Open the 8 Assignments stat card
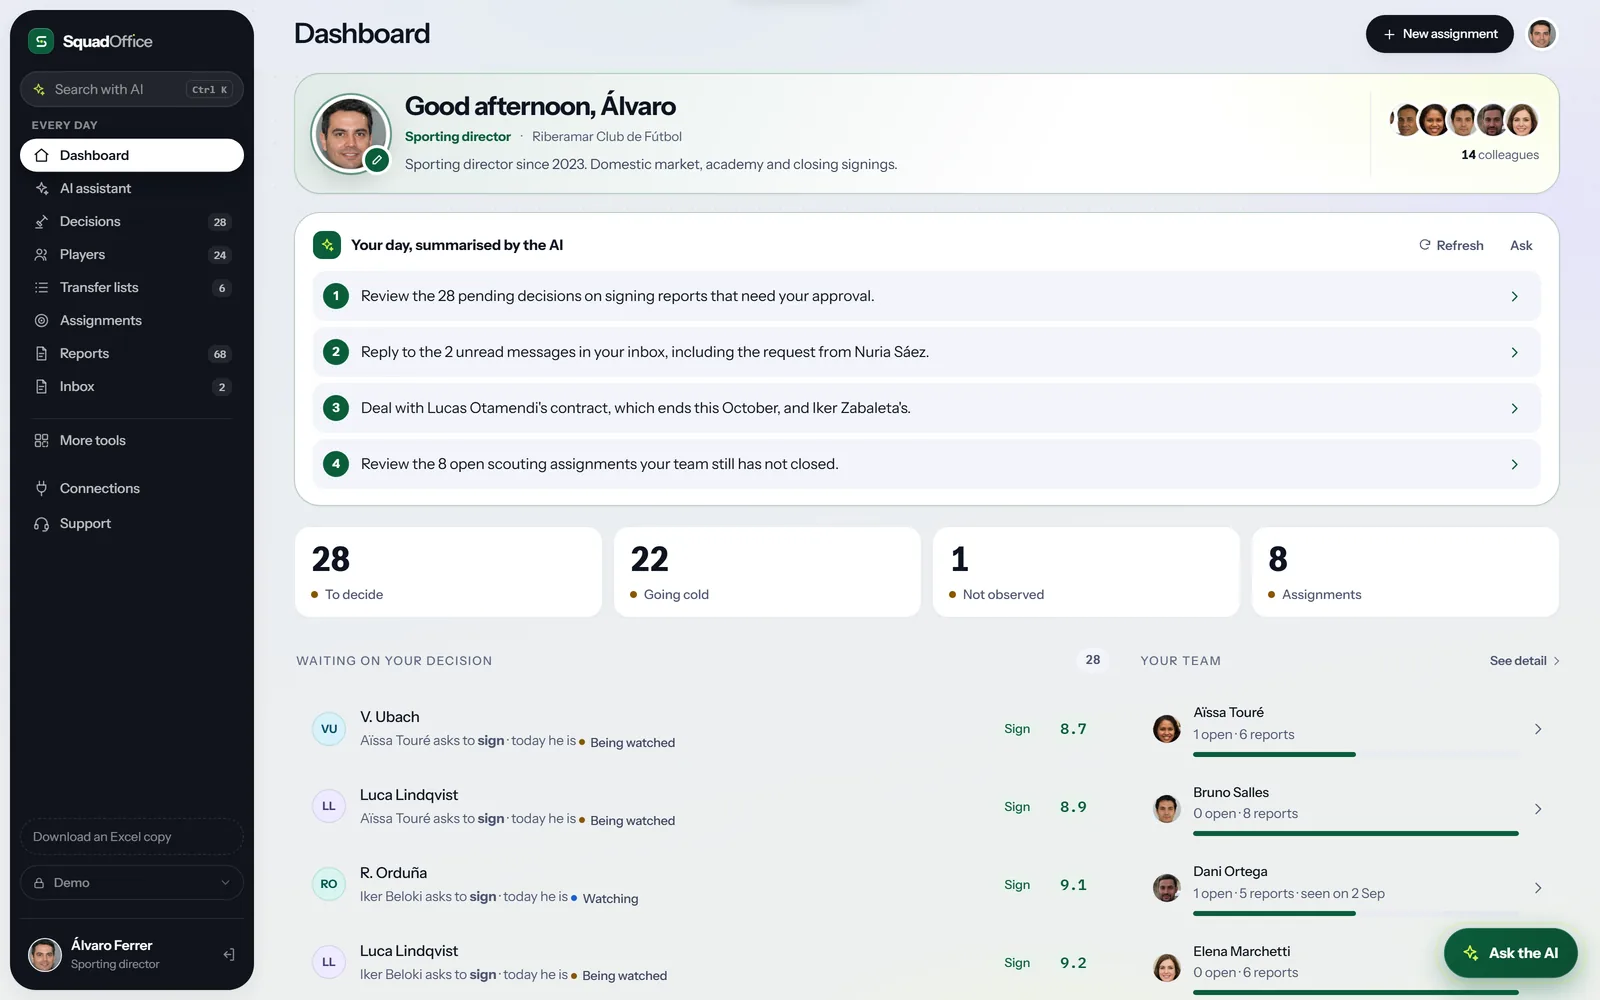This screenshot has height=1000, width=1600. [1405, 572]
